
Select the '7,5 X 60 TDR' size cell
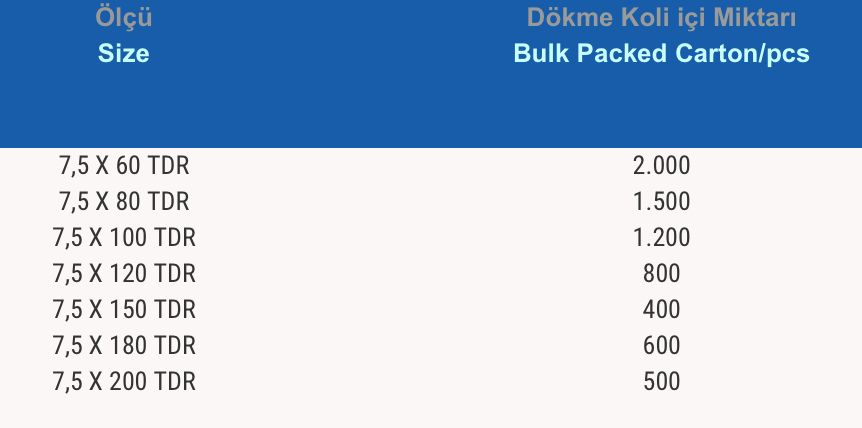(124, 166)
